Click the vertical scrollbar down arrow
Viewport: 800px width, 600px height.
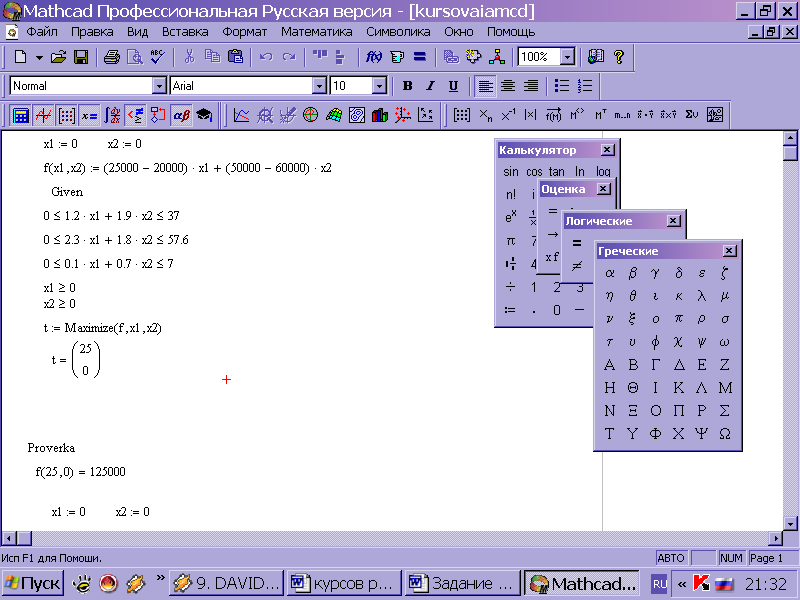coord(790,523)
